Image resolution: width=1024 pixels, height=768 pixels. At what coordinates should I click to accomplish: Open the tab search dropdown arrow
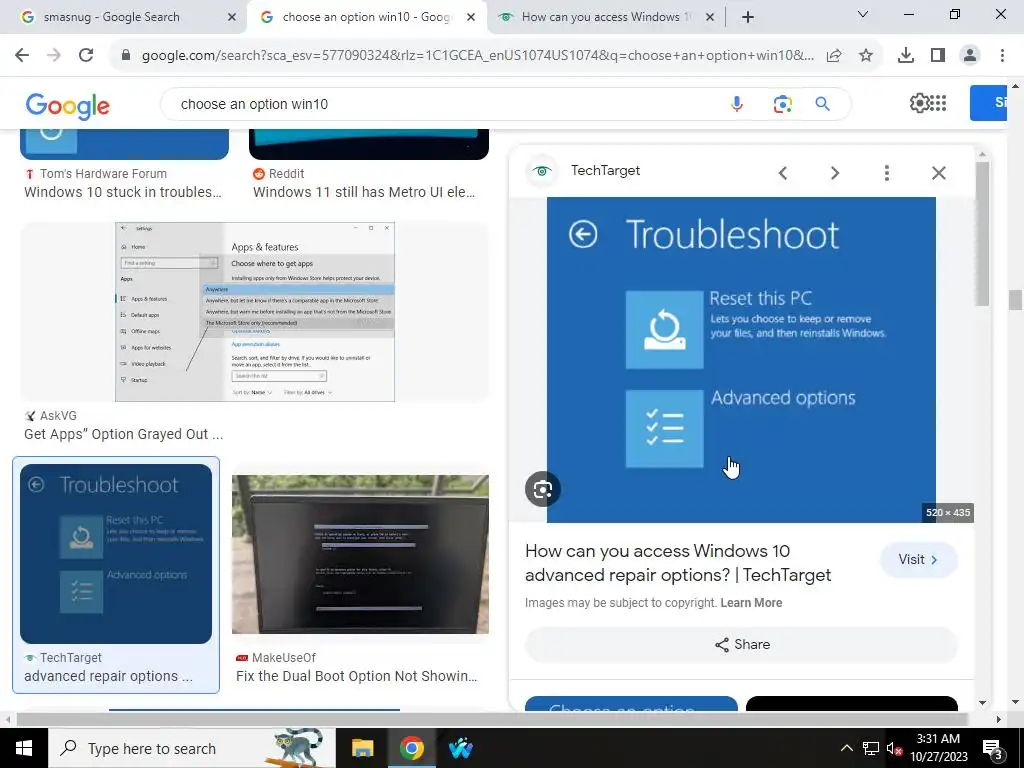coord(862,14)
